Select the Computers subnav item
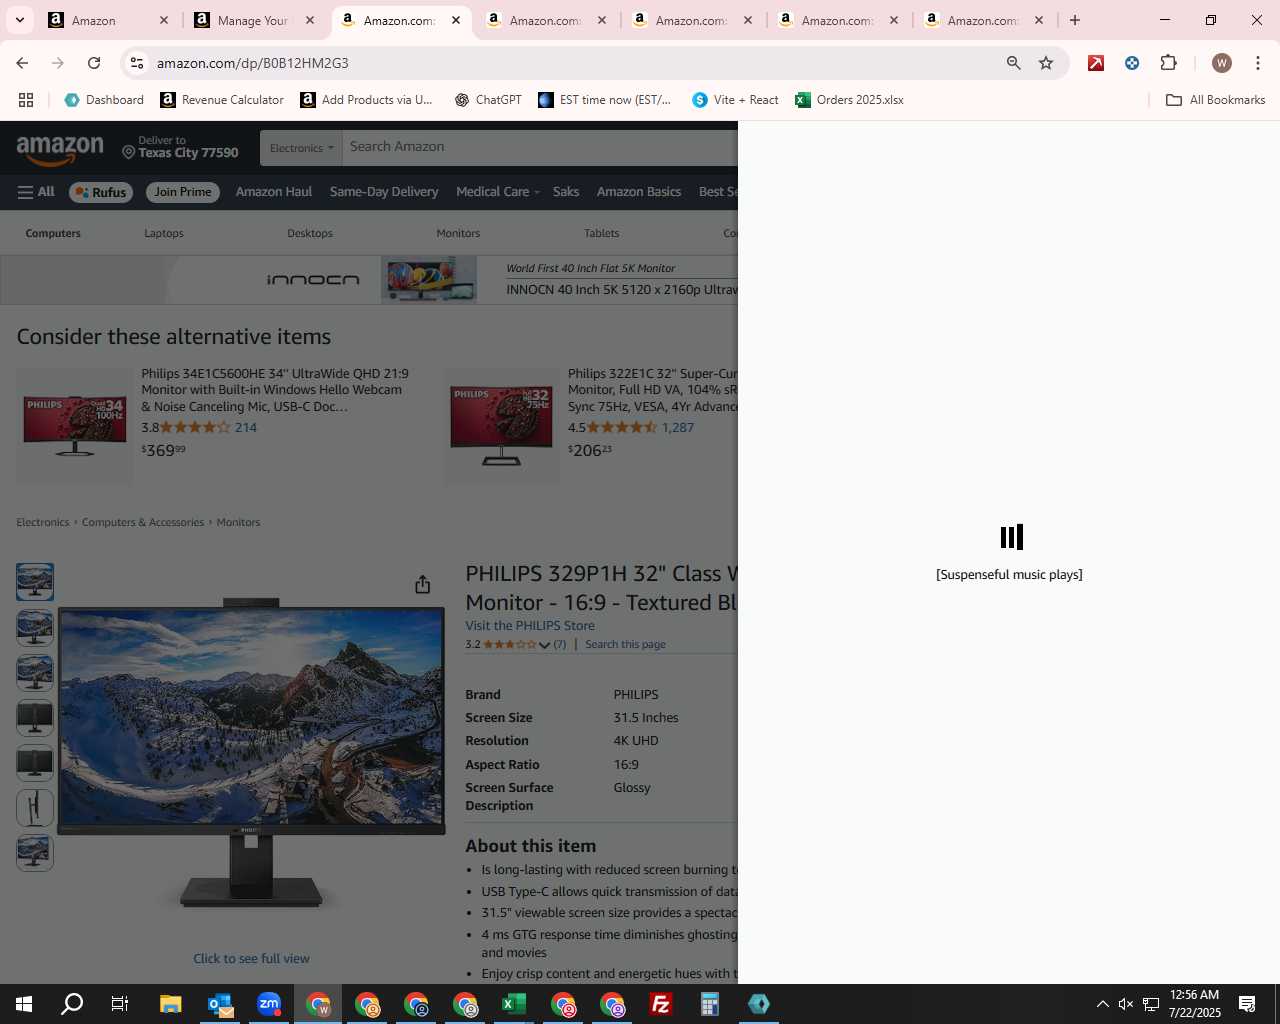The height and width of the screenshot is (1024, 1280). click(x=53, y=233)
